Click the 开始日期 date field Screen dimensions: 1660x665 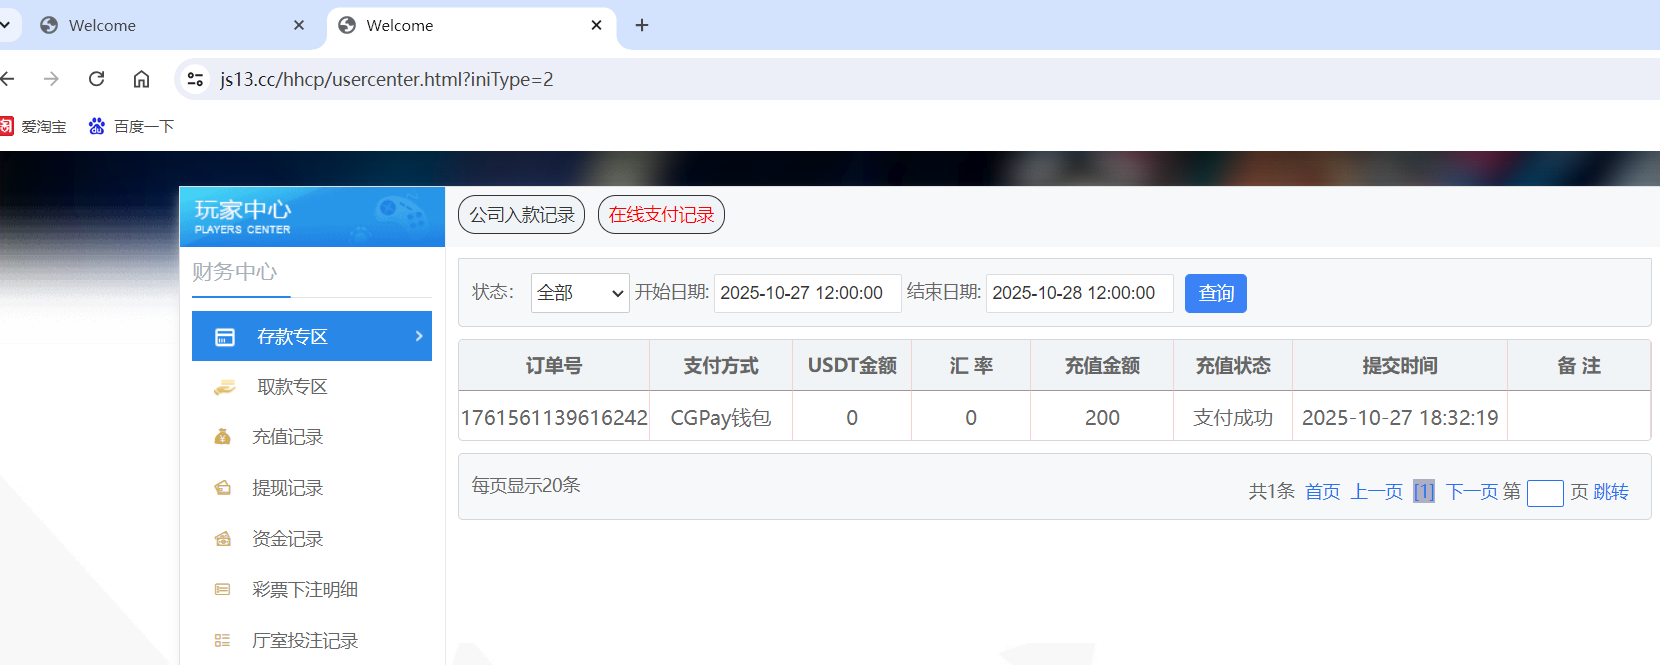[807, 293]
